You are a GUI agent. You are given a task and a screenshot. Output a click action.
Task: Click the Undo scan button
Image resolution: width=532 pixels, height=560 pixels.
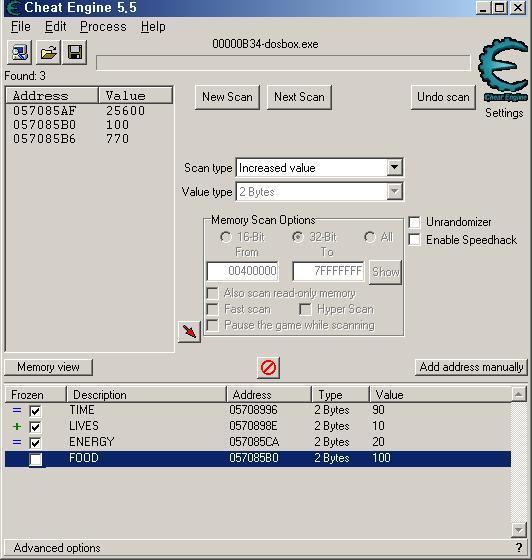tap(443, 97)
